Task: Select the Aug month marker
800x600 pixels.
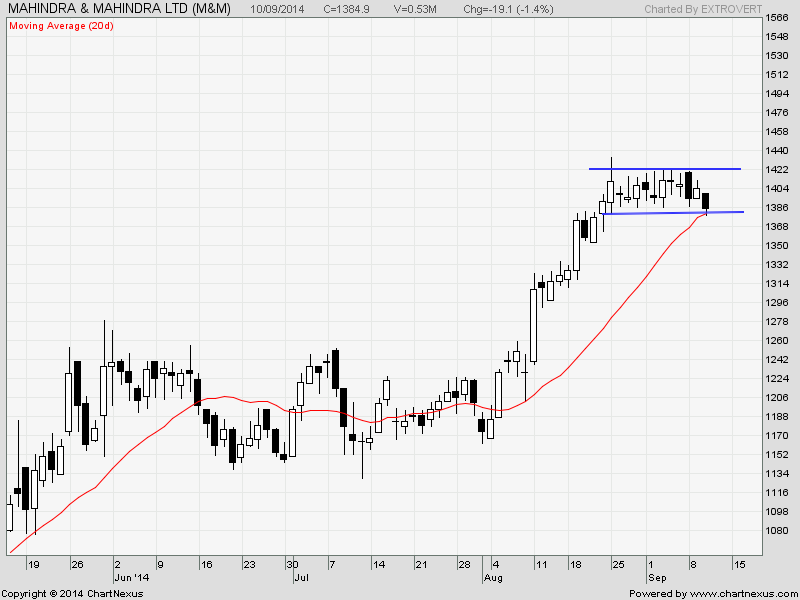Action: click(493, 577)
